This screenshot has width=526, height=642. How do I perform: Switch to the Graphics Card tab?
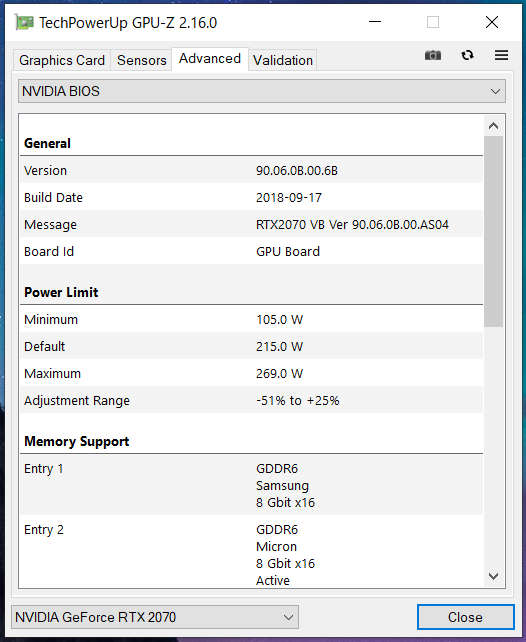click(x=62, y=60)
